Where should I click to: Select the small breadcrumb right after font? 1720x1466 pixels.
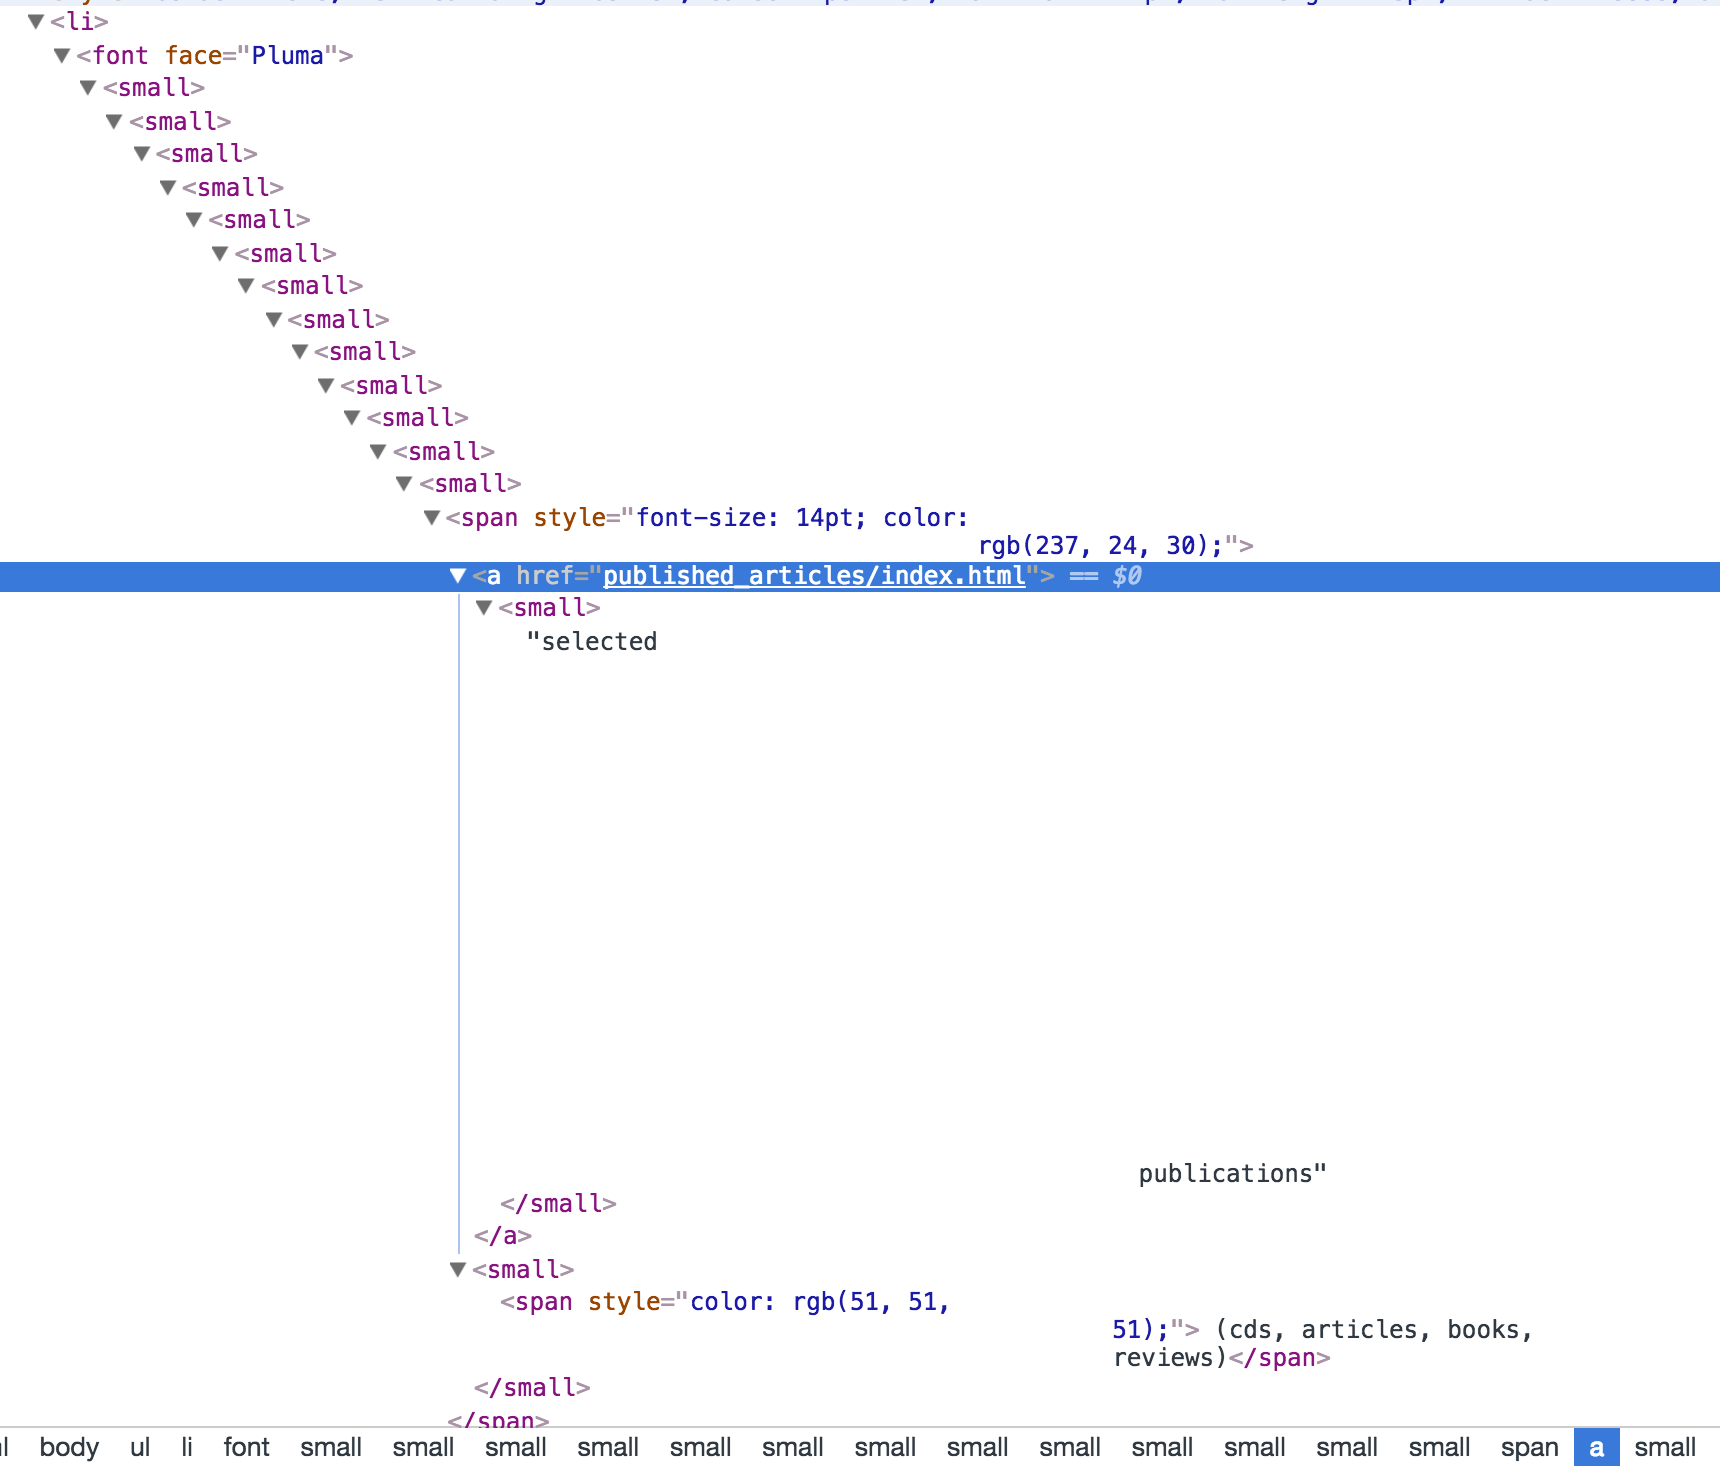click(331, 1447)
